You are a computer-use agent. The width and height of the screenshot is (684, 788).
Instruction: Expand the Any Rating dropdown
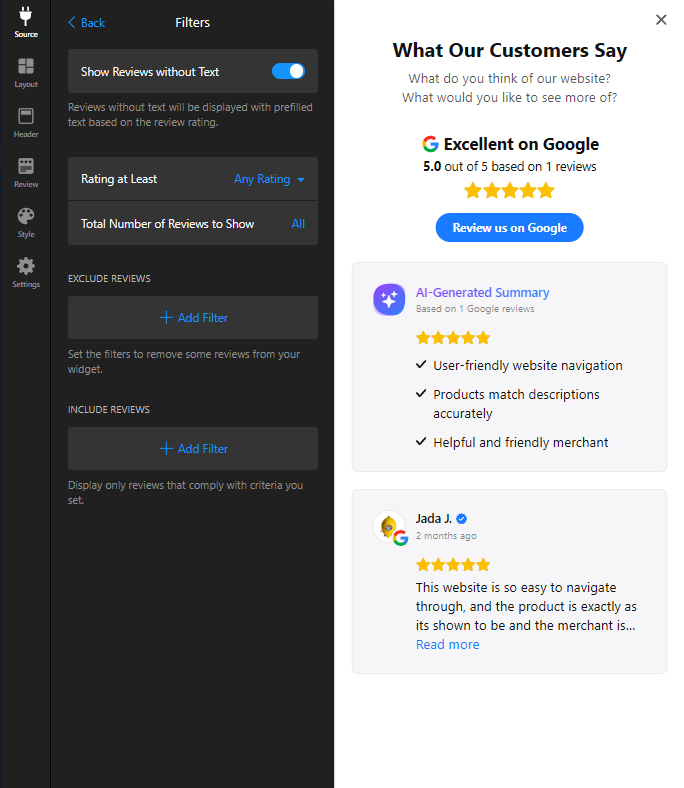269,179
